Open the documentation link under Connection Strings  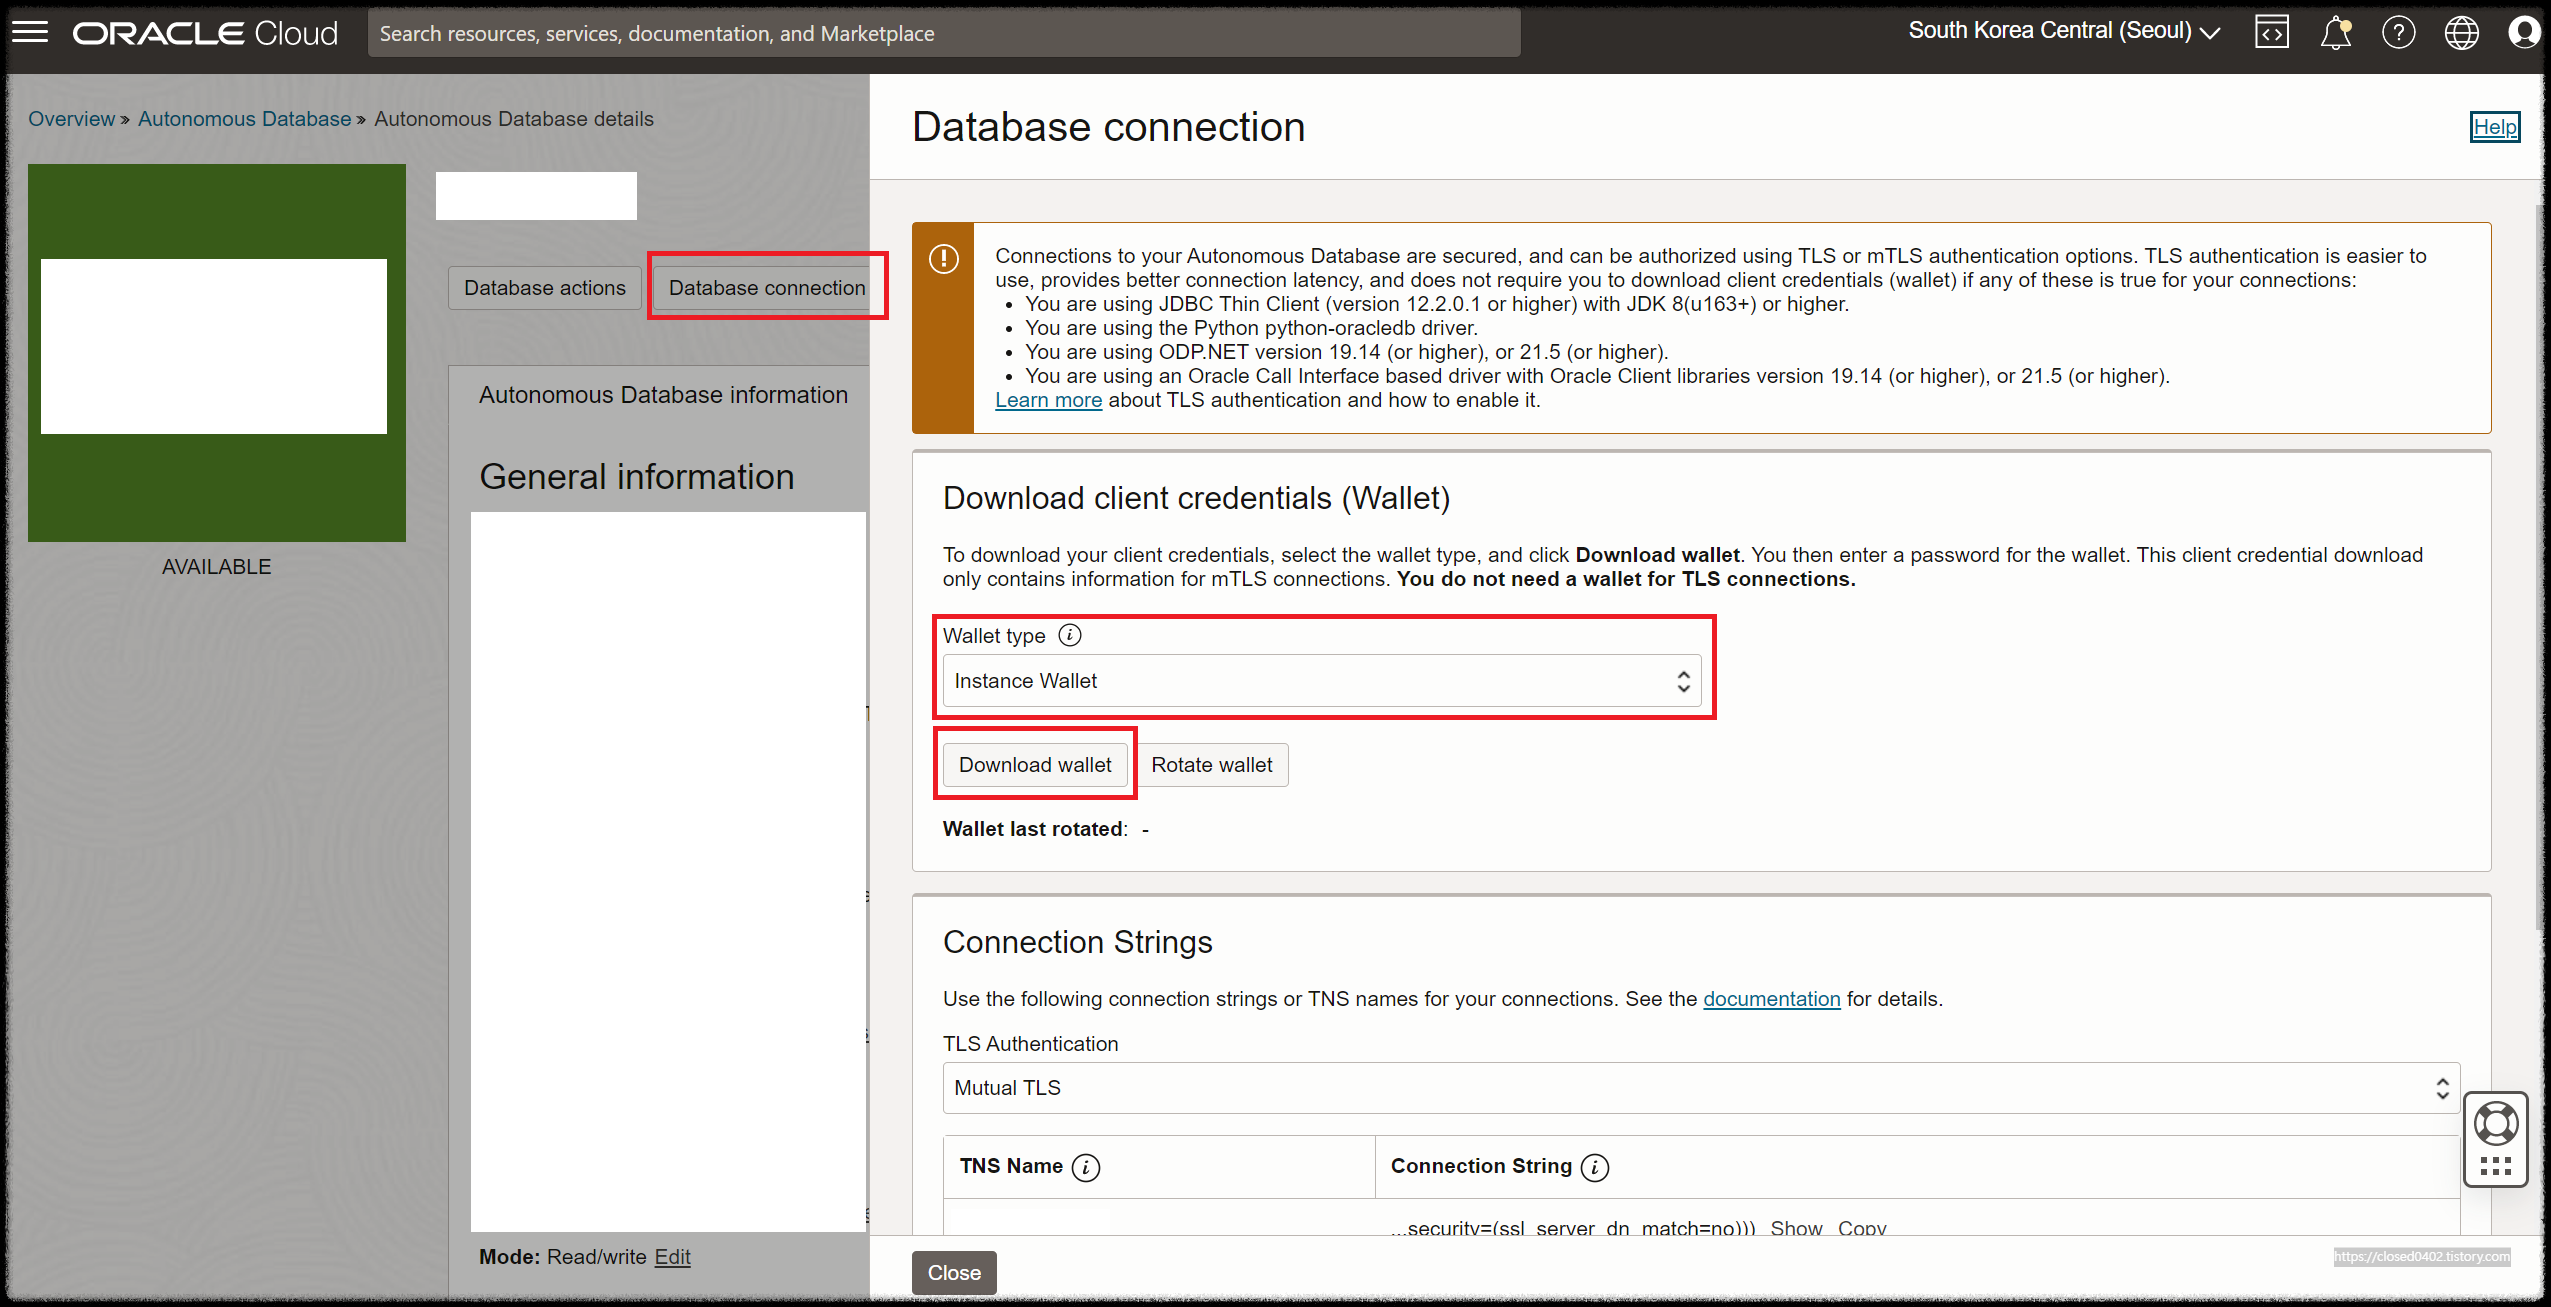1771,999
